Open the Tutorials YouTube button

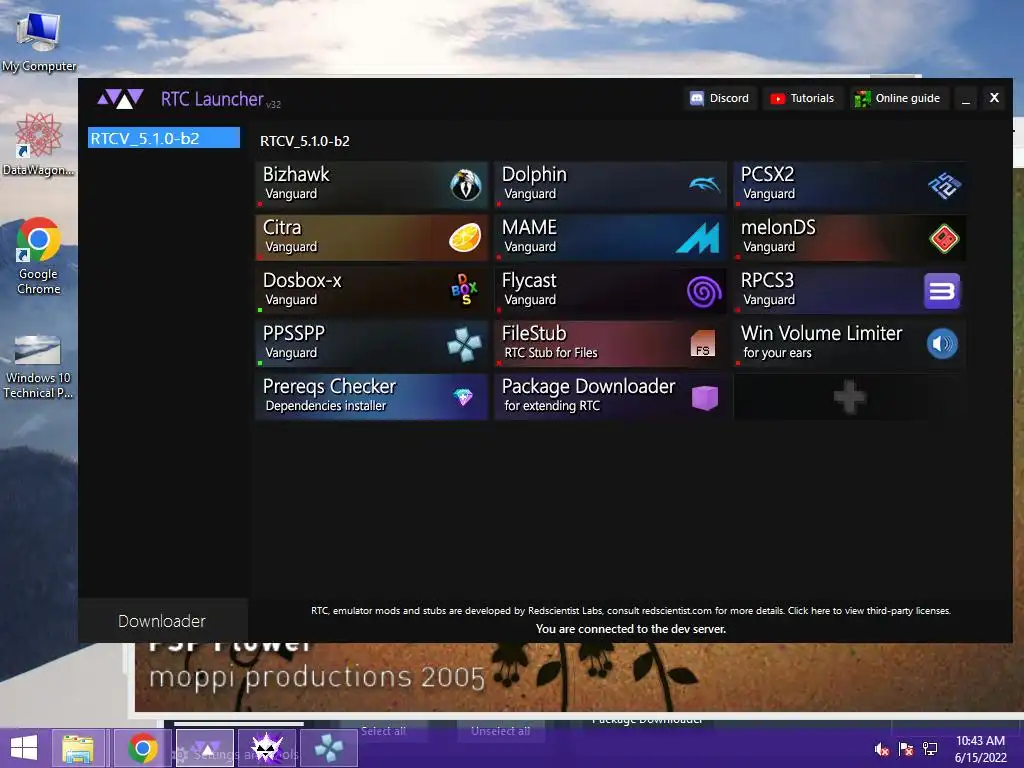coord(803,98)
